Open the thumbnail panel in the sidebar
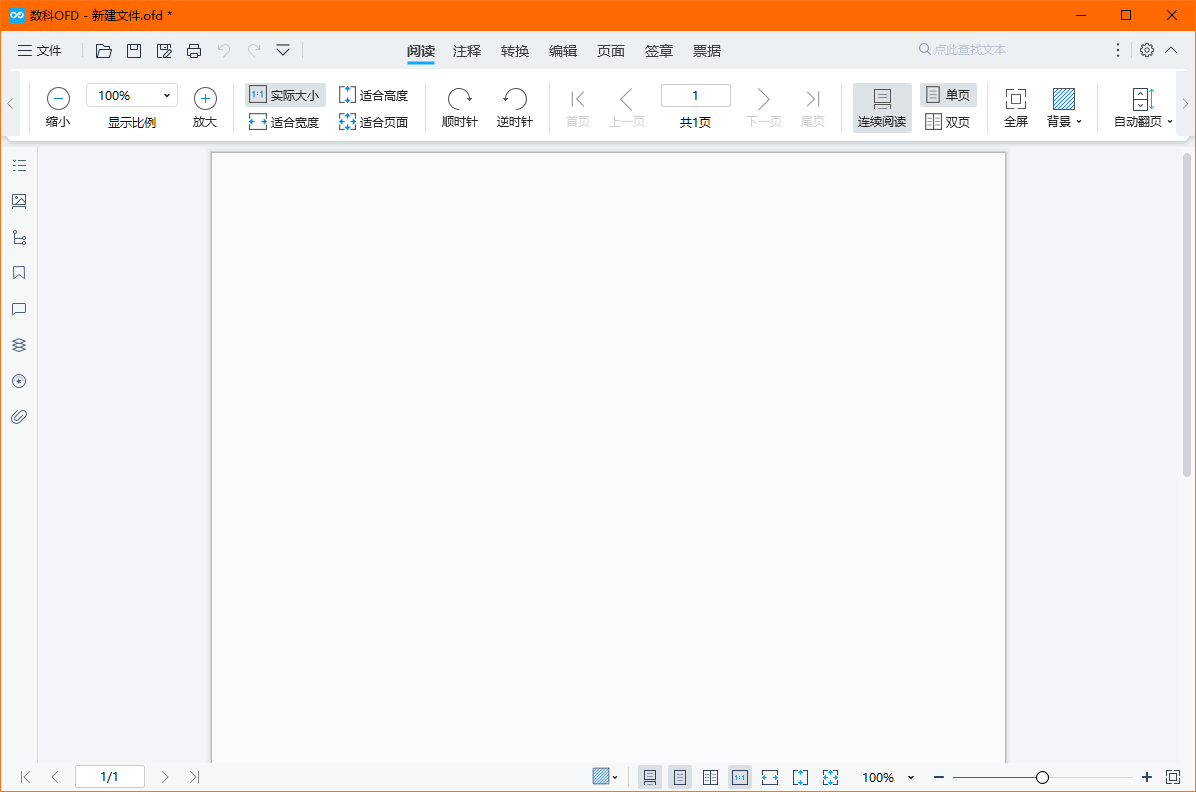The width and height of the screenshot is (1196, 792). [x=18, y=200]
